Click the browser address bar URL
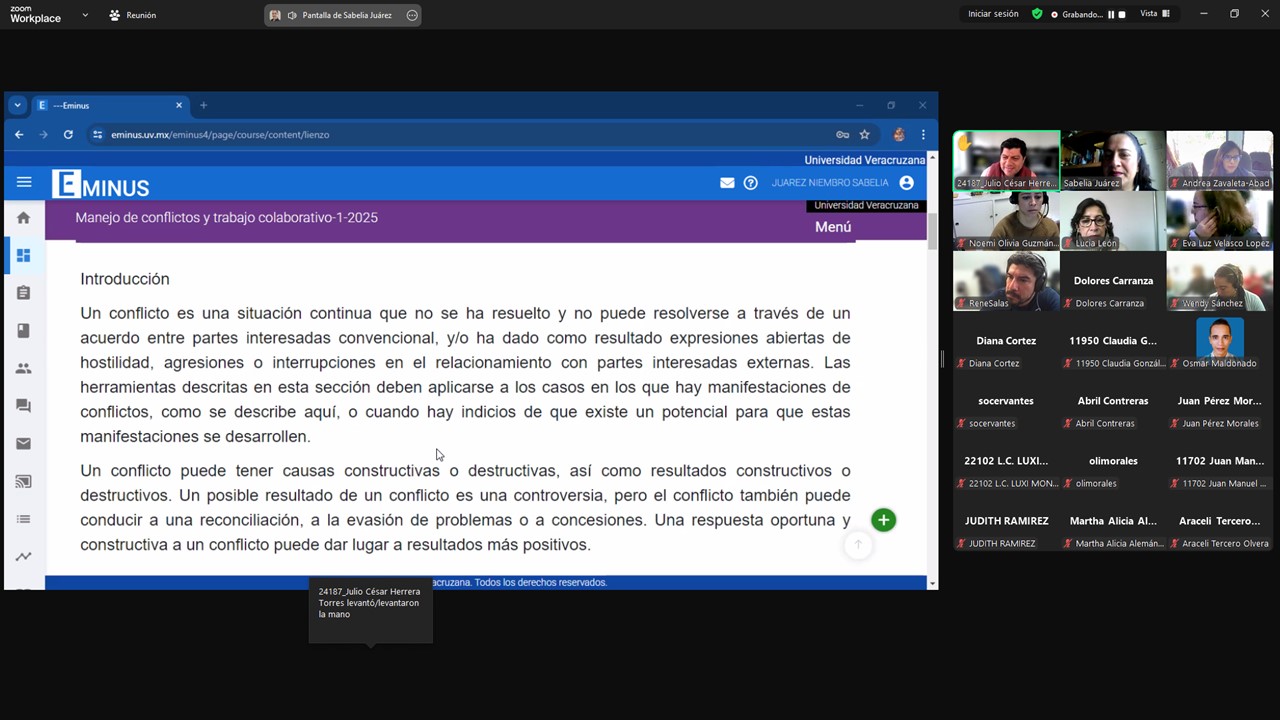1280x720 pixels. tap(220, 135)
